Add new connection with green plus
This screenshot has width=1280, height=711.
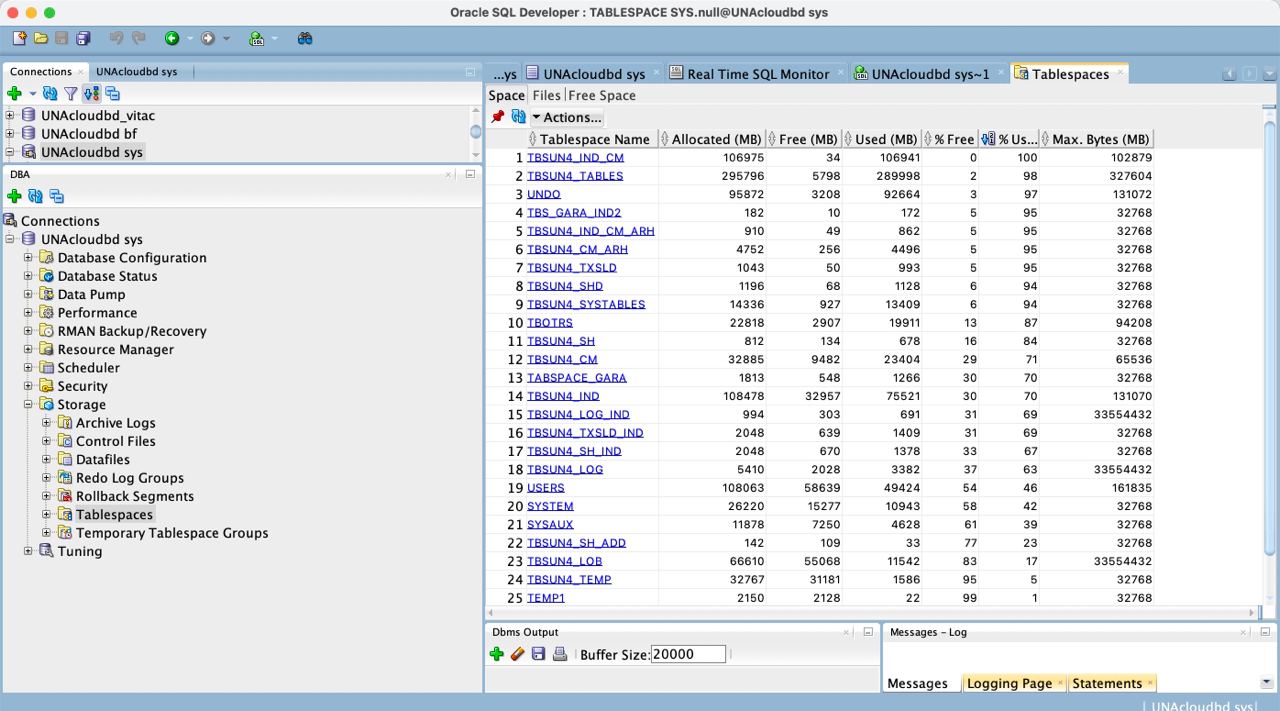[x=14, y=93]
